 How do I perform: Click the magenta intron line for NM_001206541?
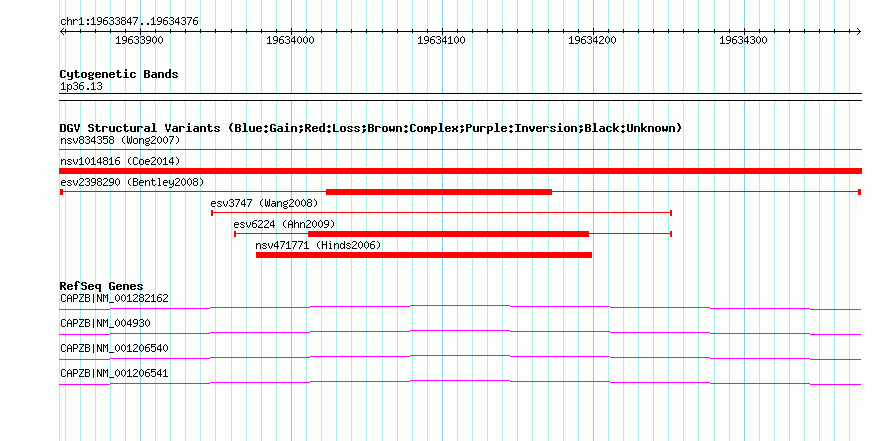tap(460, 381)
